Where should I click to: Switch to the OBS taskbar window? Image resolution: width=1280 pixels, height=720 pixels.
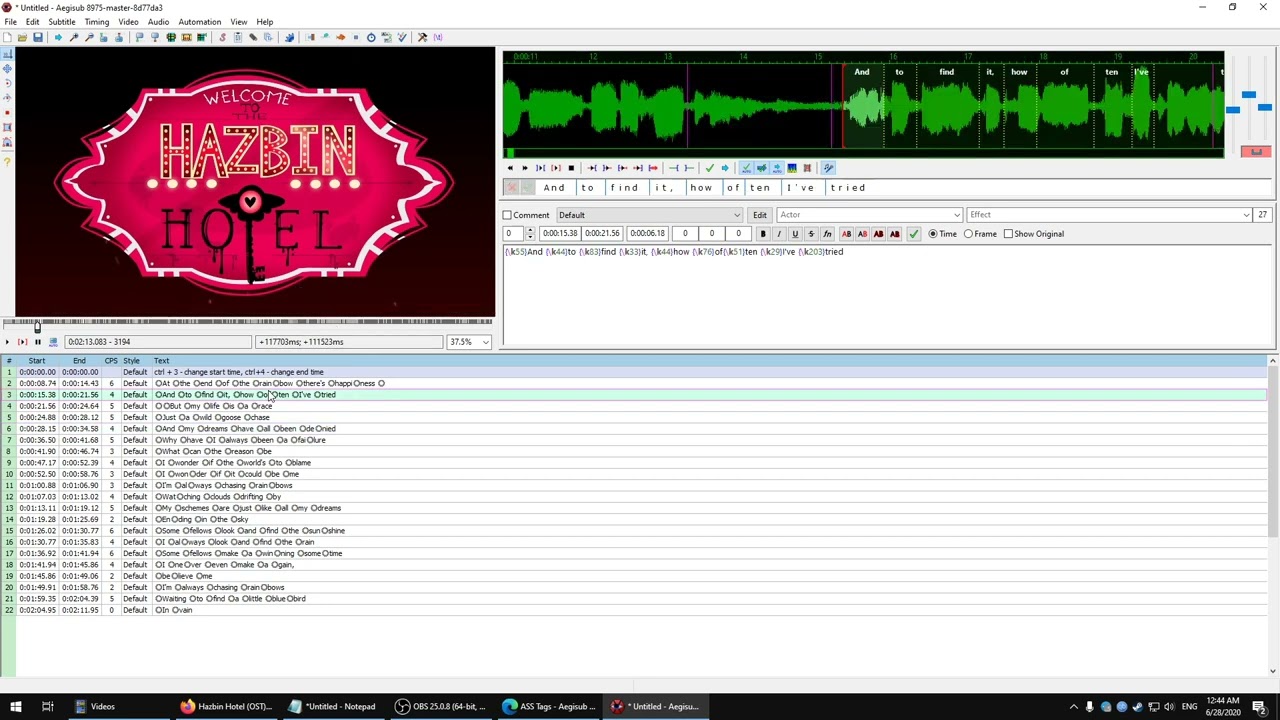440,707
